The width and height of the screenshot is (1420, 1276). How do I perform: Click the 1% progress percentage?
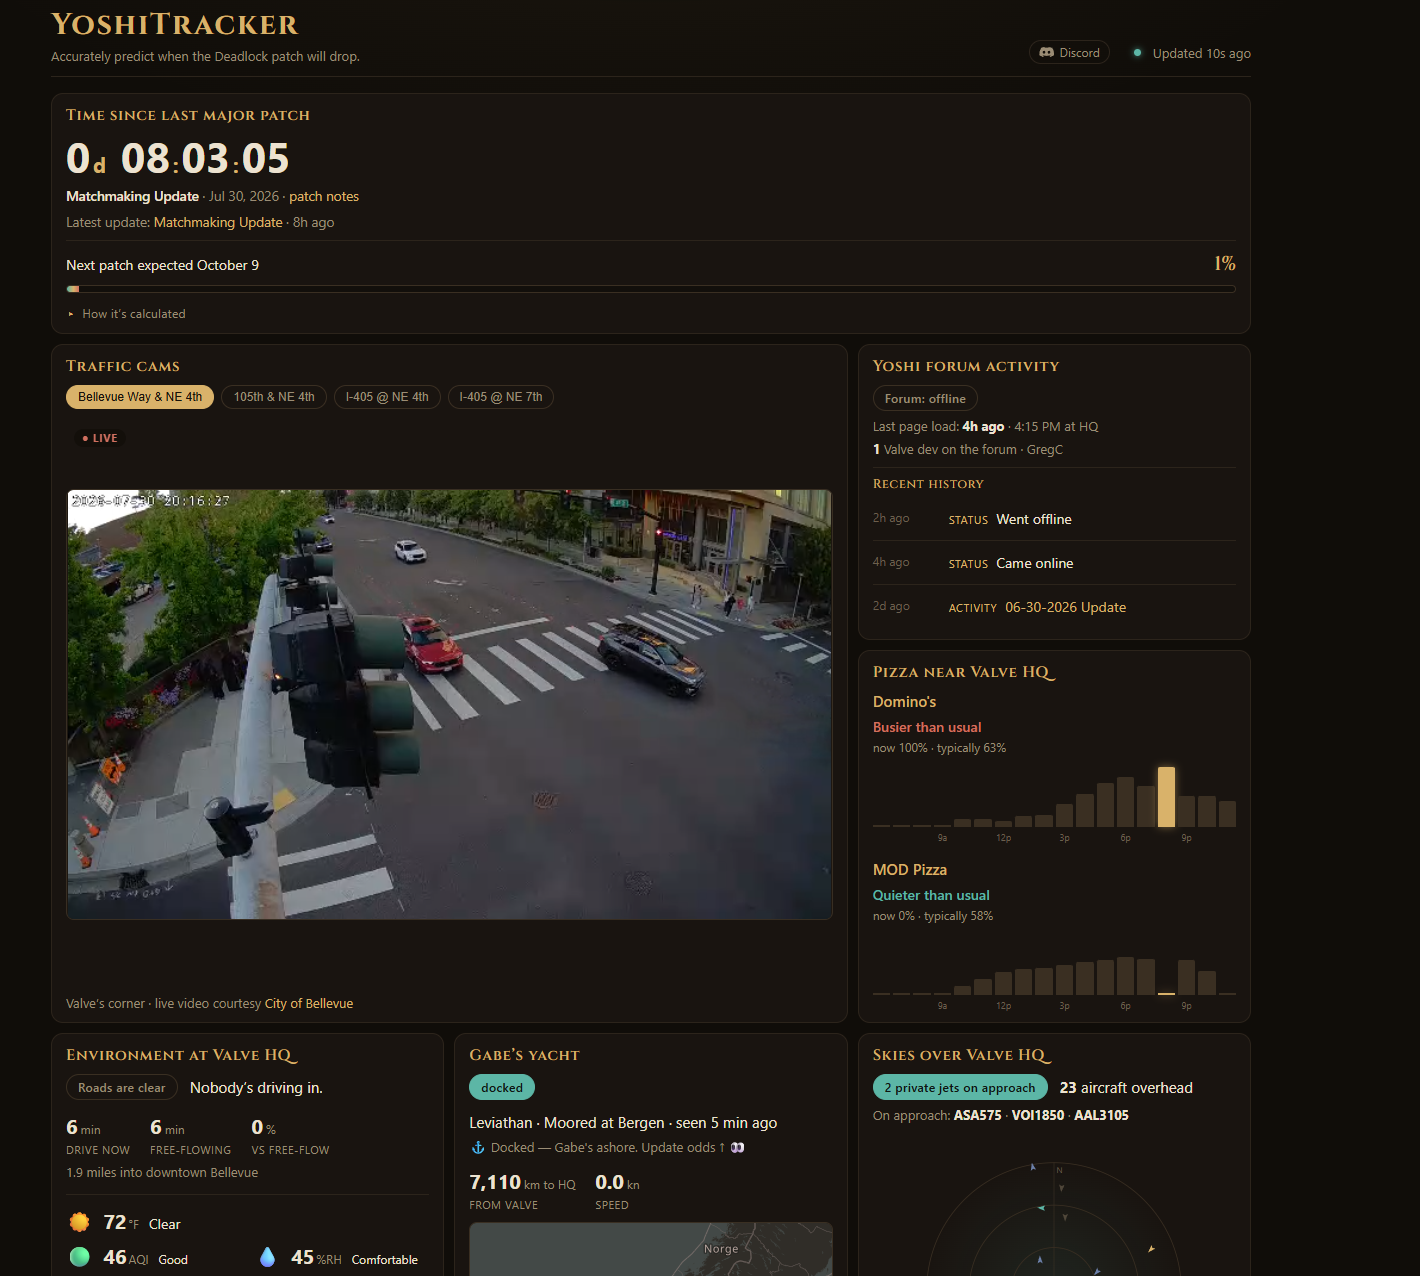coord(1225,264)
